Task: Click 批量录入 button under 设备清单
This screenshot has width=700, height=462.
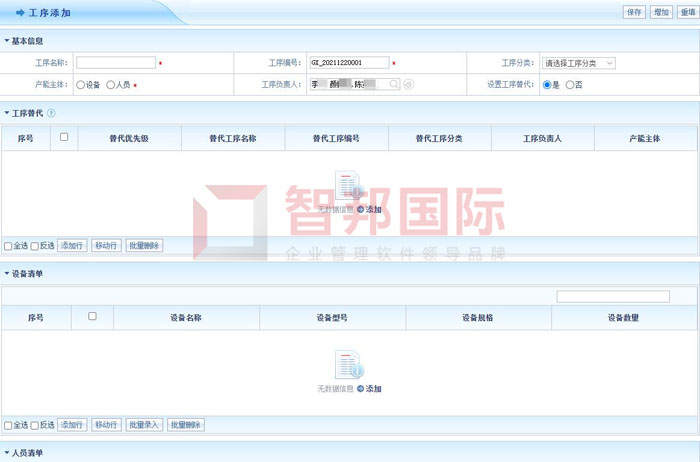Action: (143, 425)
